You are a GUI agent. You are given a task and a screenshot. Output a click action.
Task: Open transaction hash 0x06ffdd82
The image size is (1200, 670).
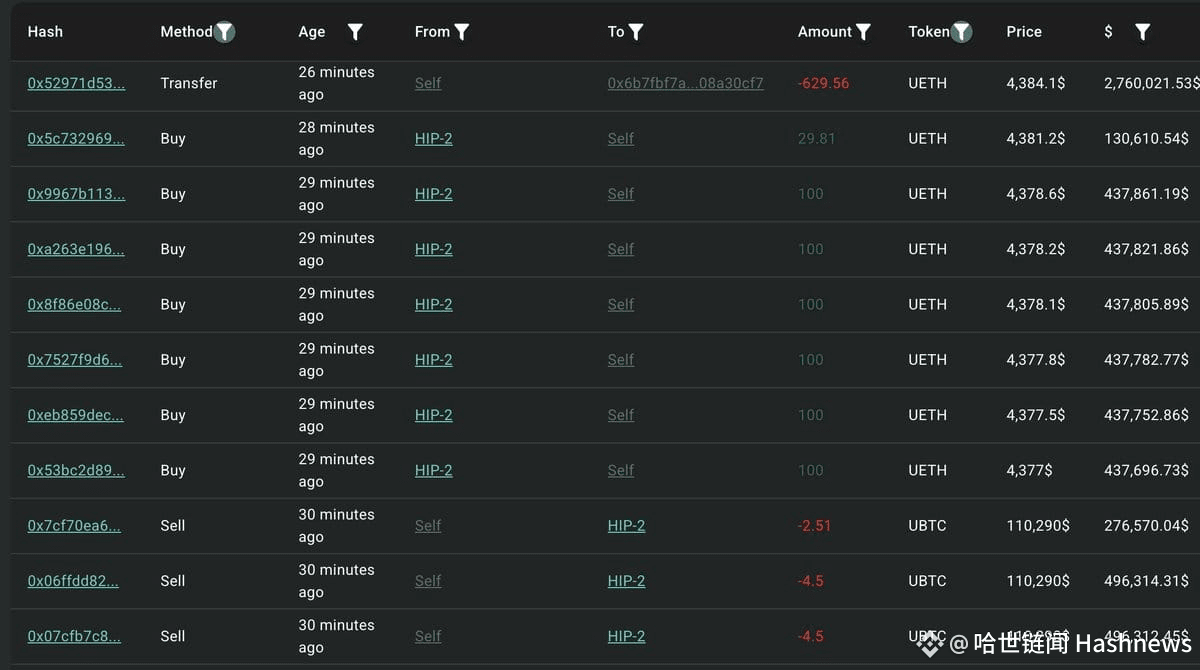point(73,581)
